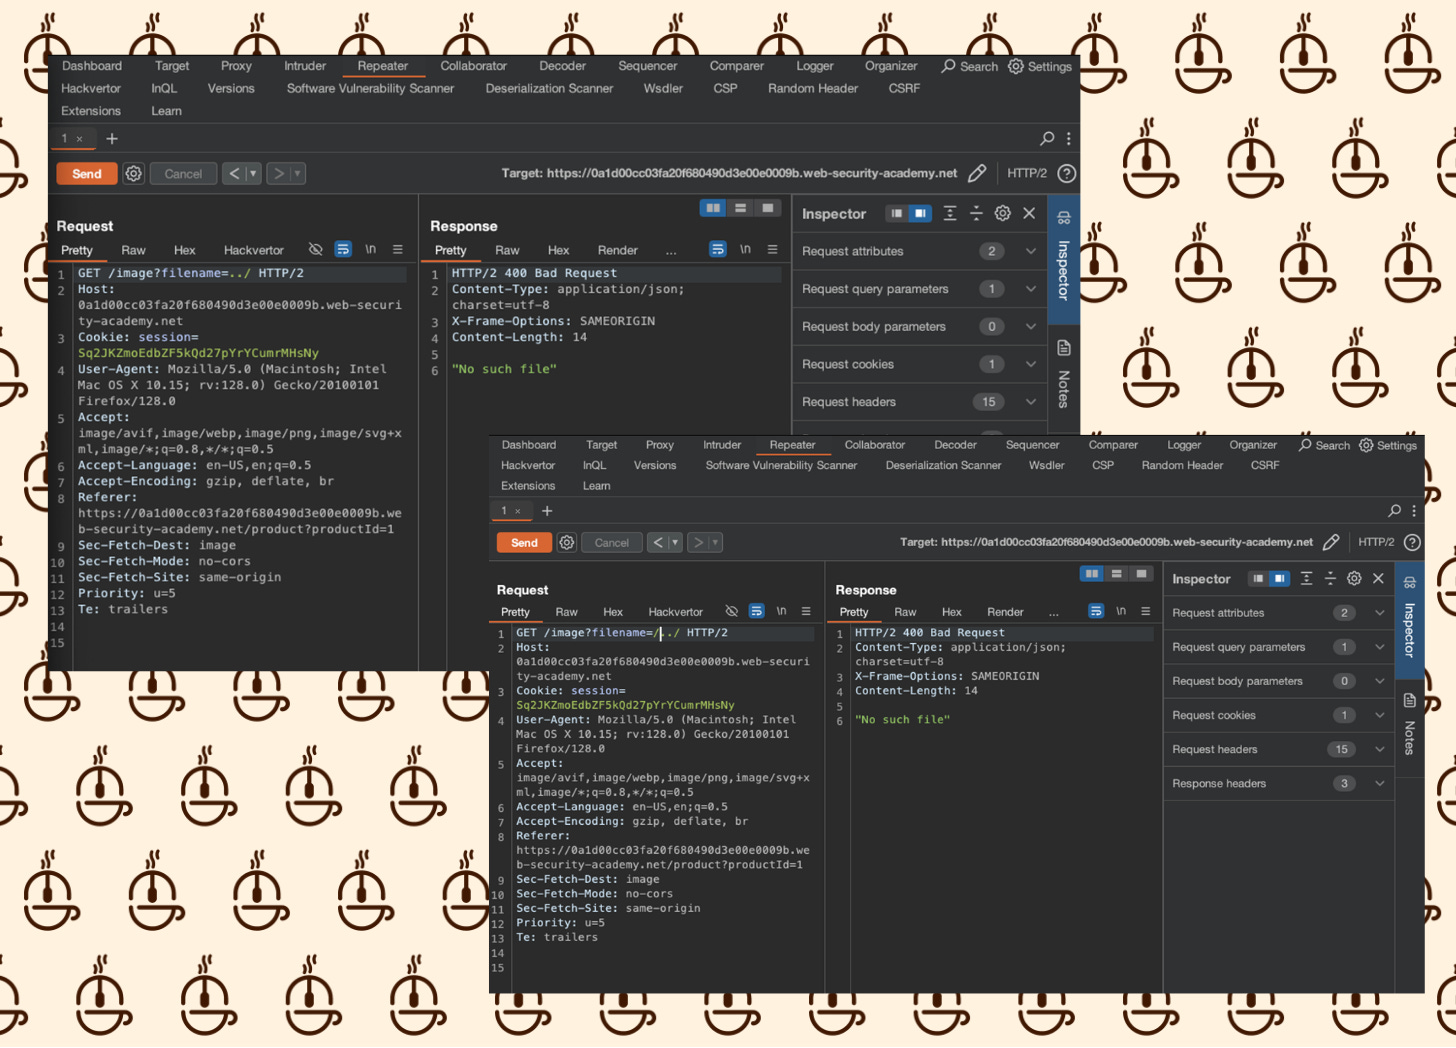Click the orange Send button
This screenshot has height=1048, width=1456.
[86, 173]
